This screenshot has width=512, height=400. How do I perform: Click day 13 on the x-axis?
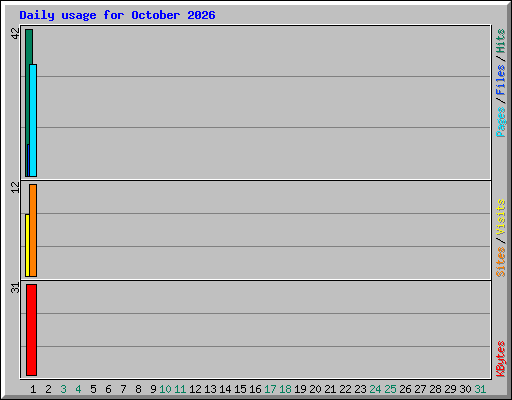(x=210, y=389)
